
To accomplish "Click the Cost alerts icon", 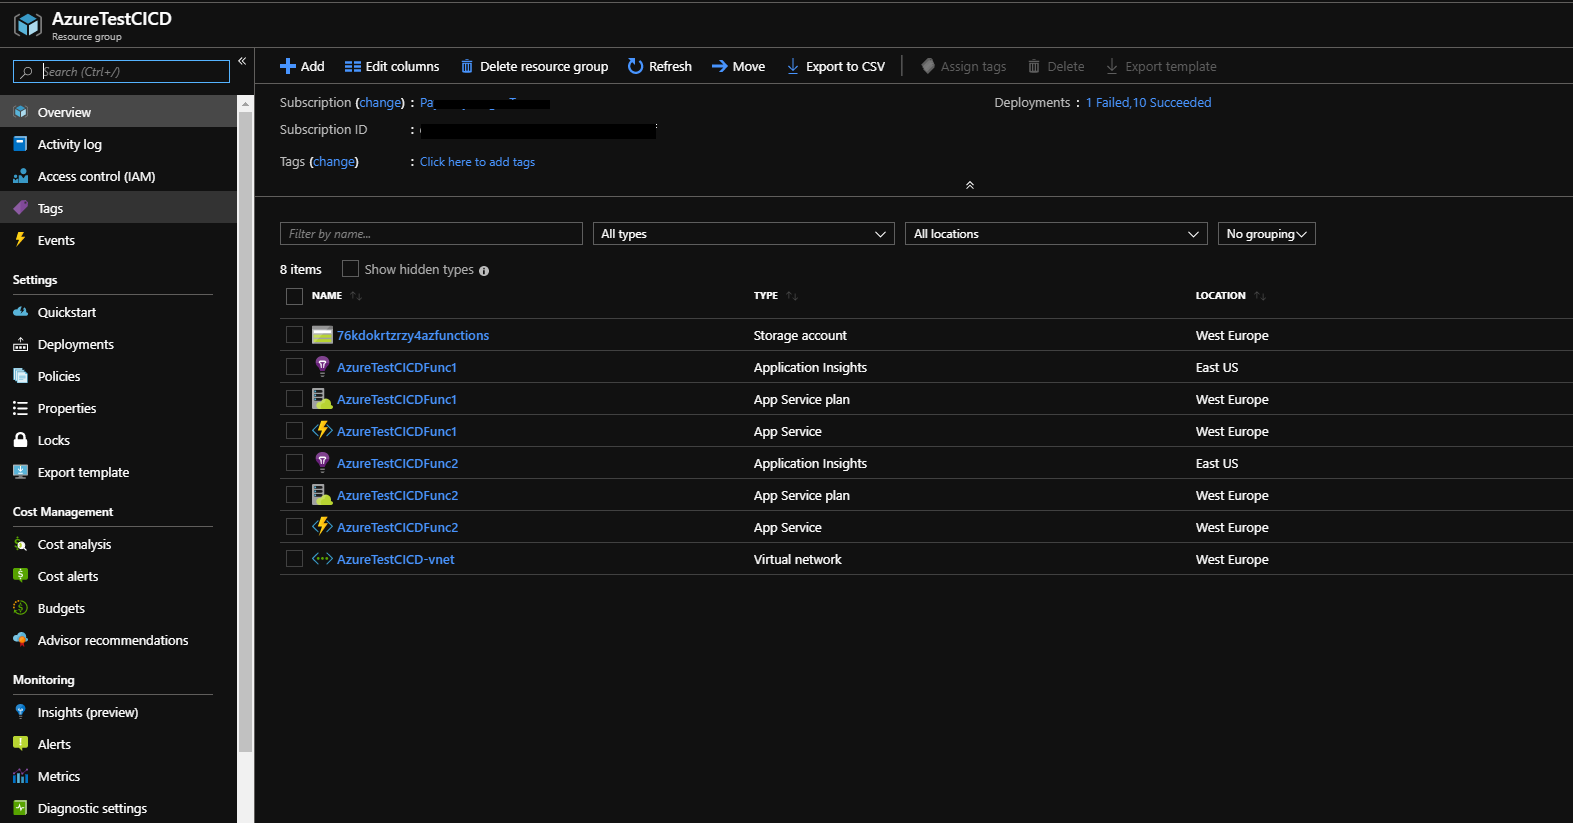I will pos(20,576).
